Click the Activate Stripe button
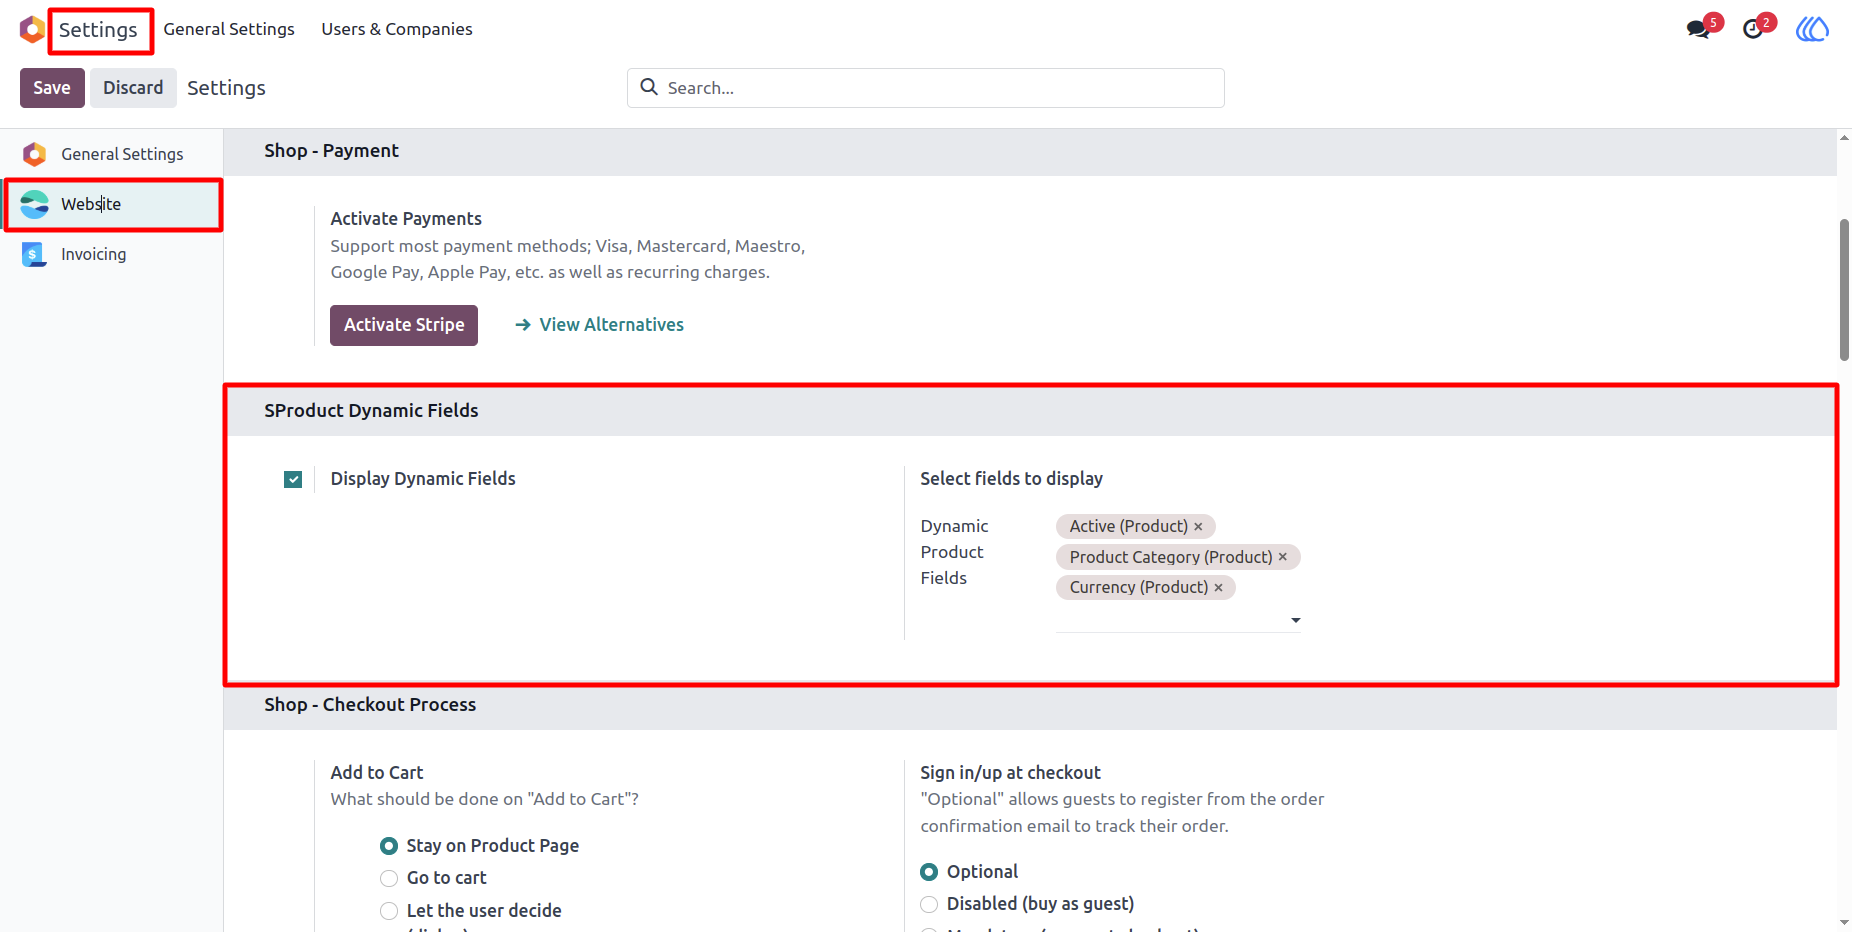 click(x=404, y=325)
